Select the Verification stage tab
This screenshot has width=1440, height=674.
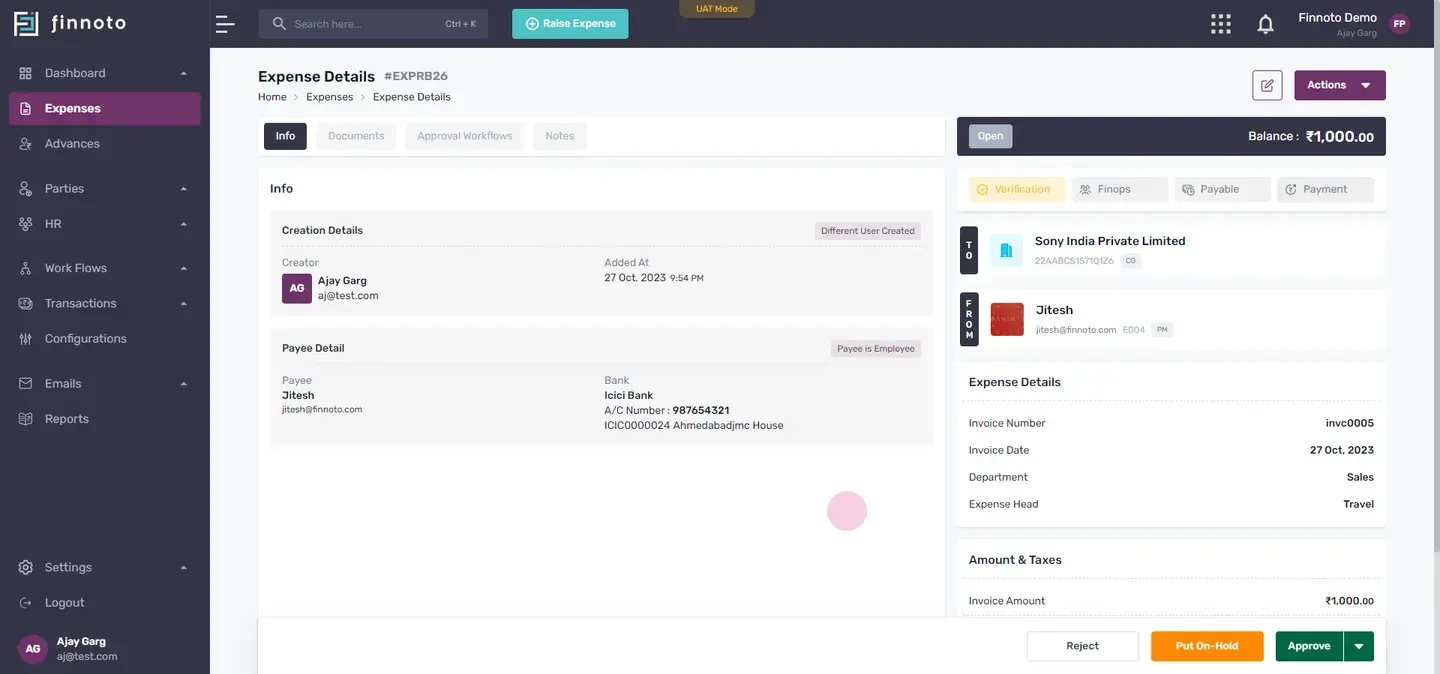(x=1017, y=189)
